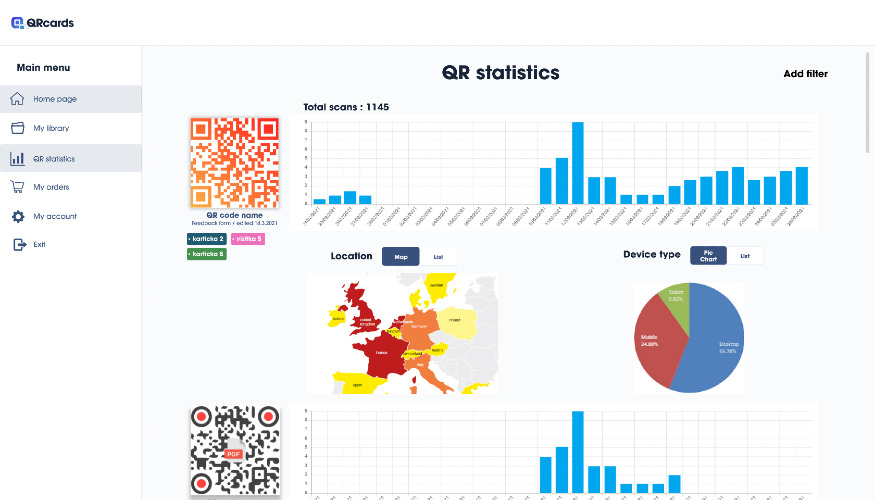The width and height of the screenshot is (875, 500).
Task: Click Add filter
Action: click(805, 74)
